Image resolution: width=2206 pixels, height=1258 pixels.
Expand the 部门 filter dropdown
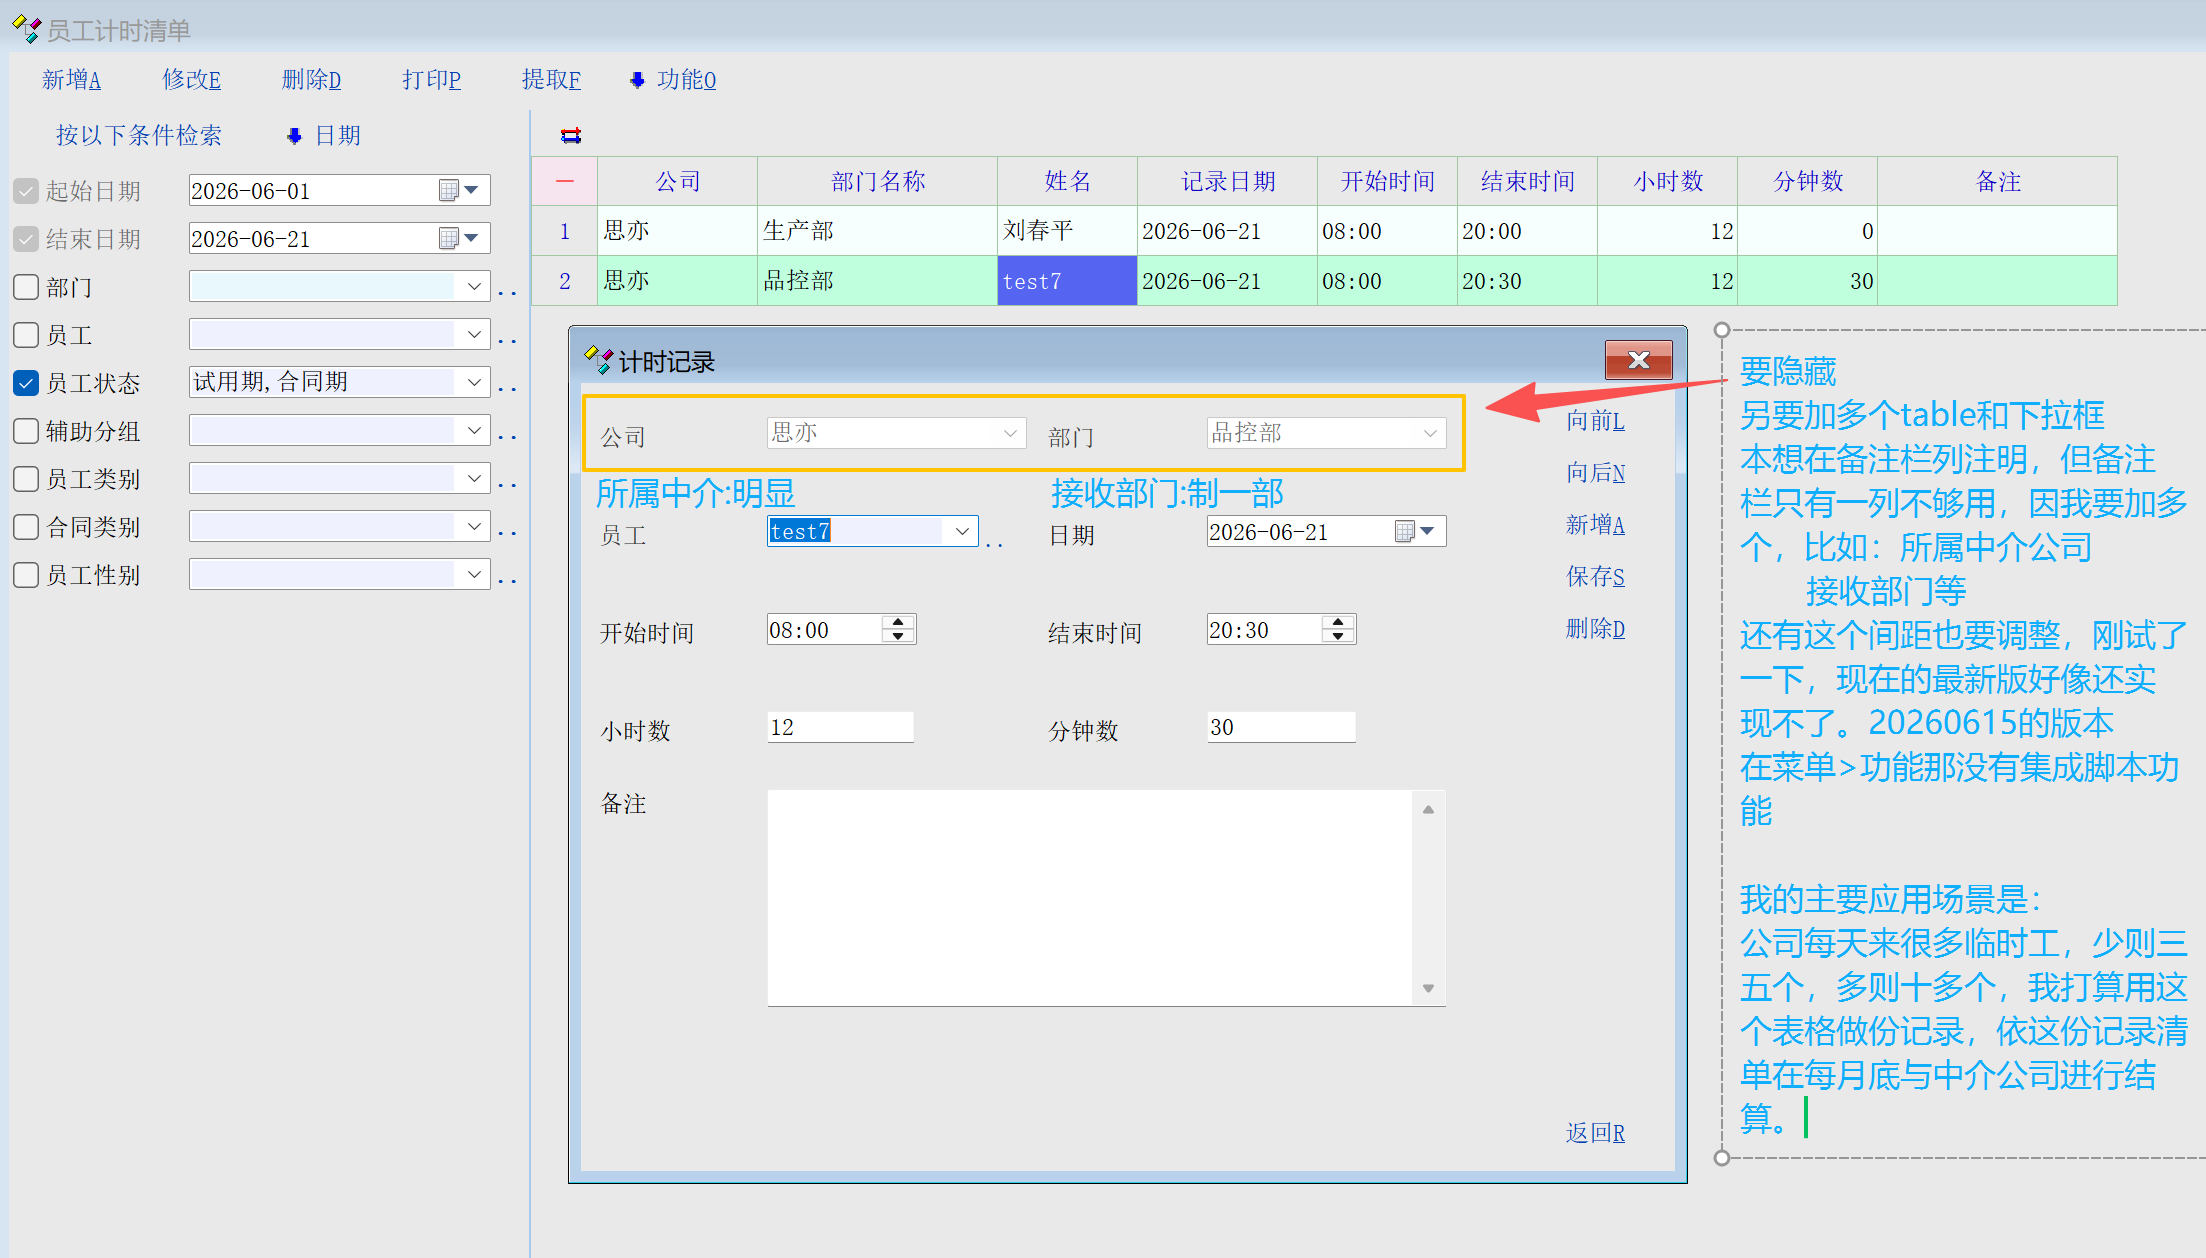click(x=474, y=286)
